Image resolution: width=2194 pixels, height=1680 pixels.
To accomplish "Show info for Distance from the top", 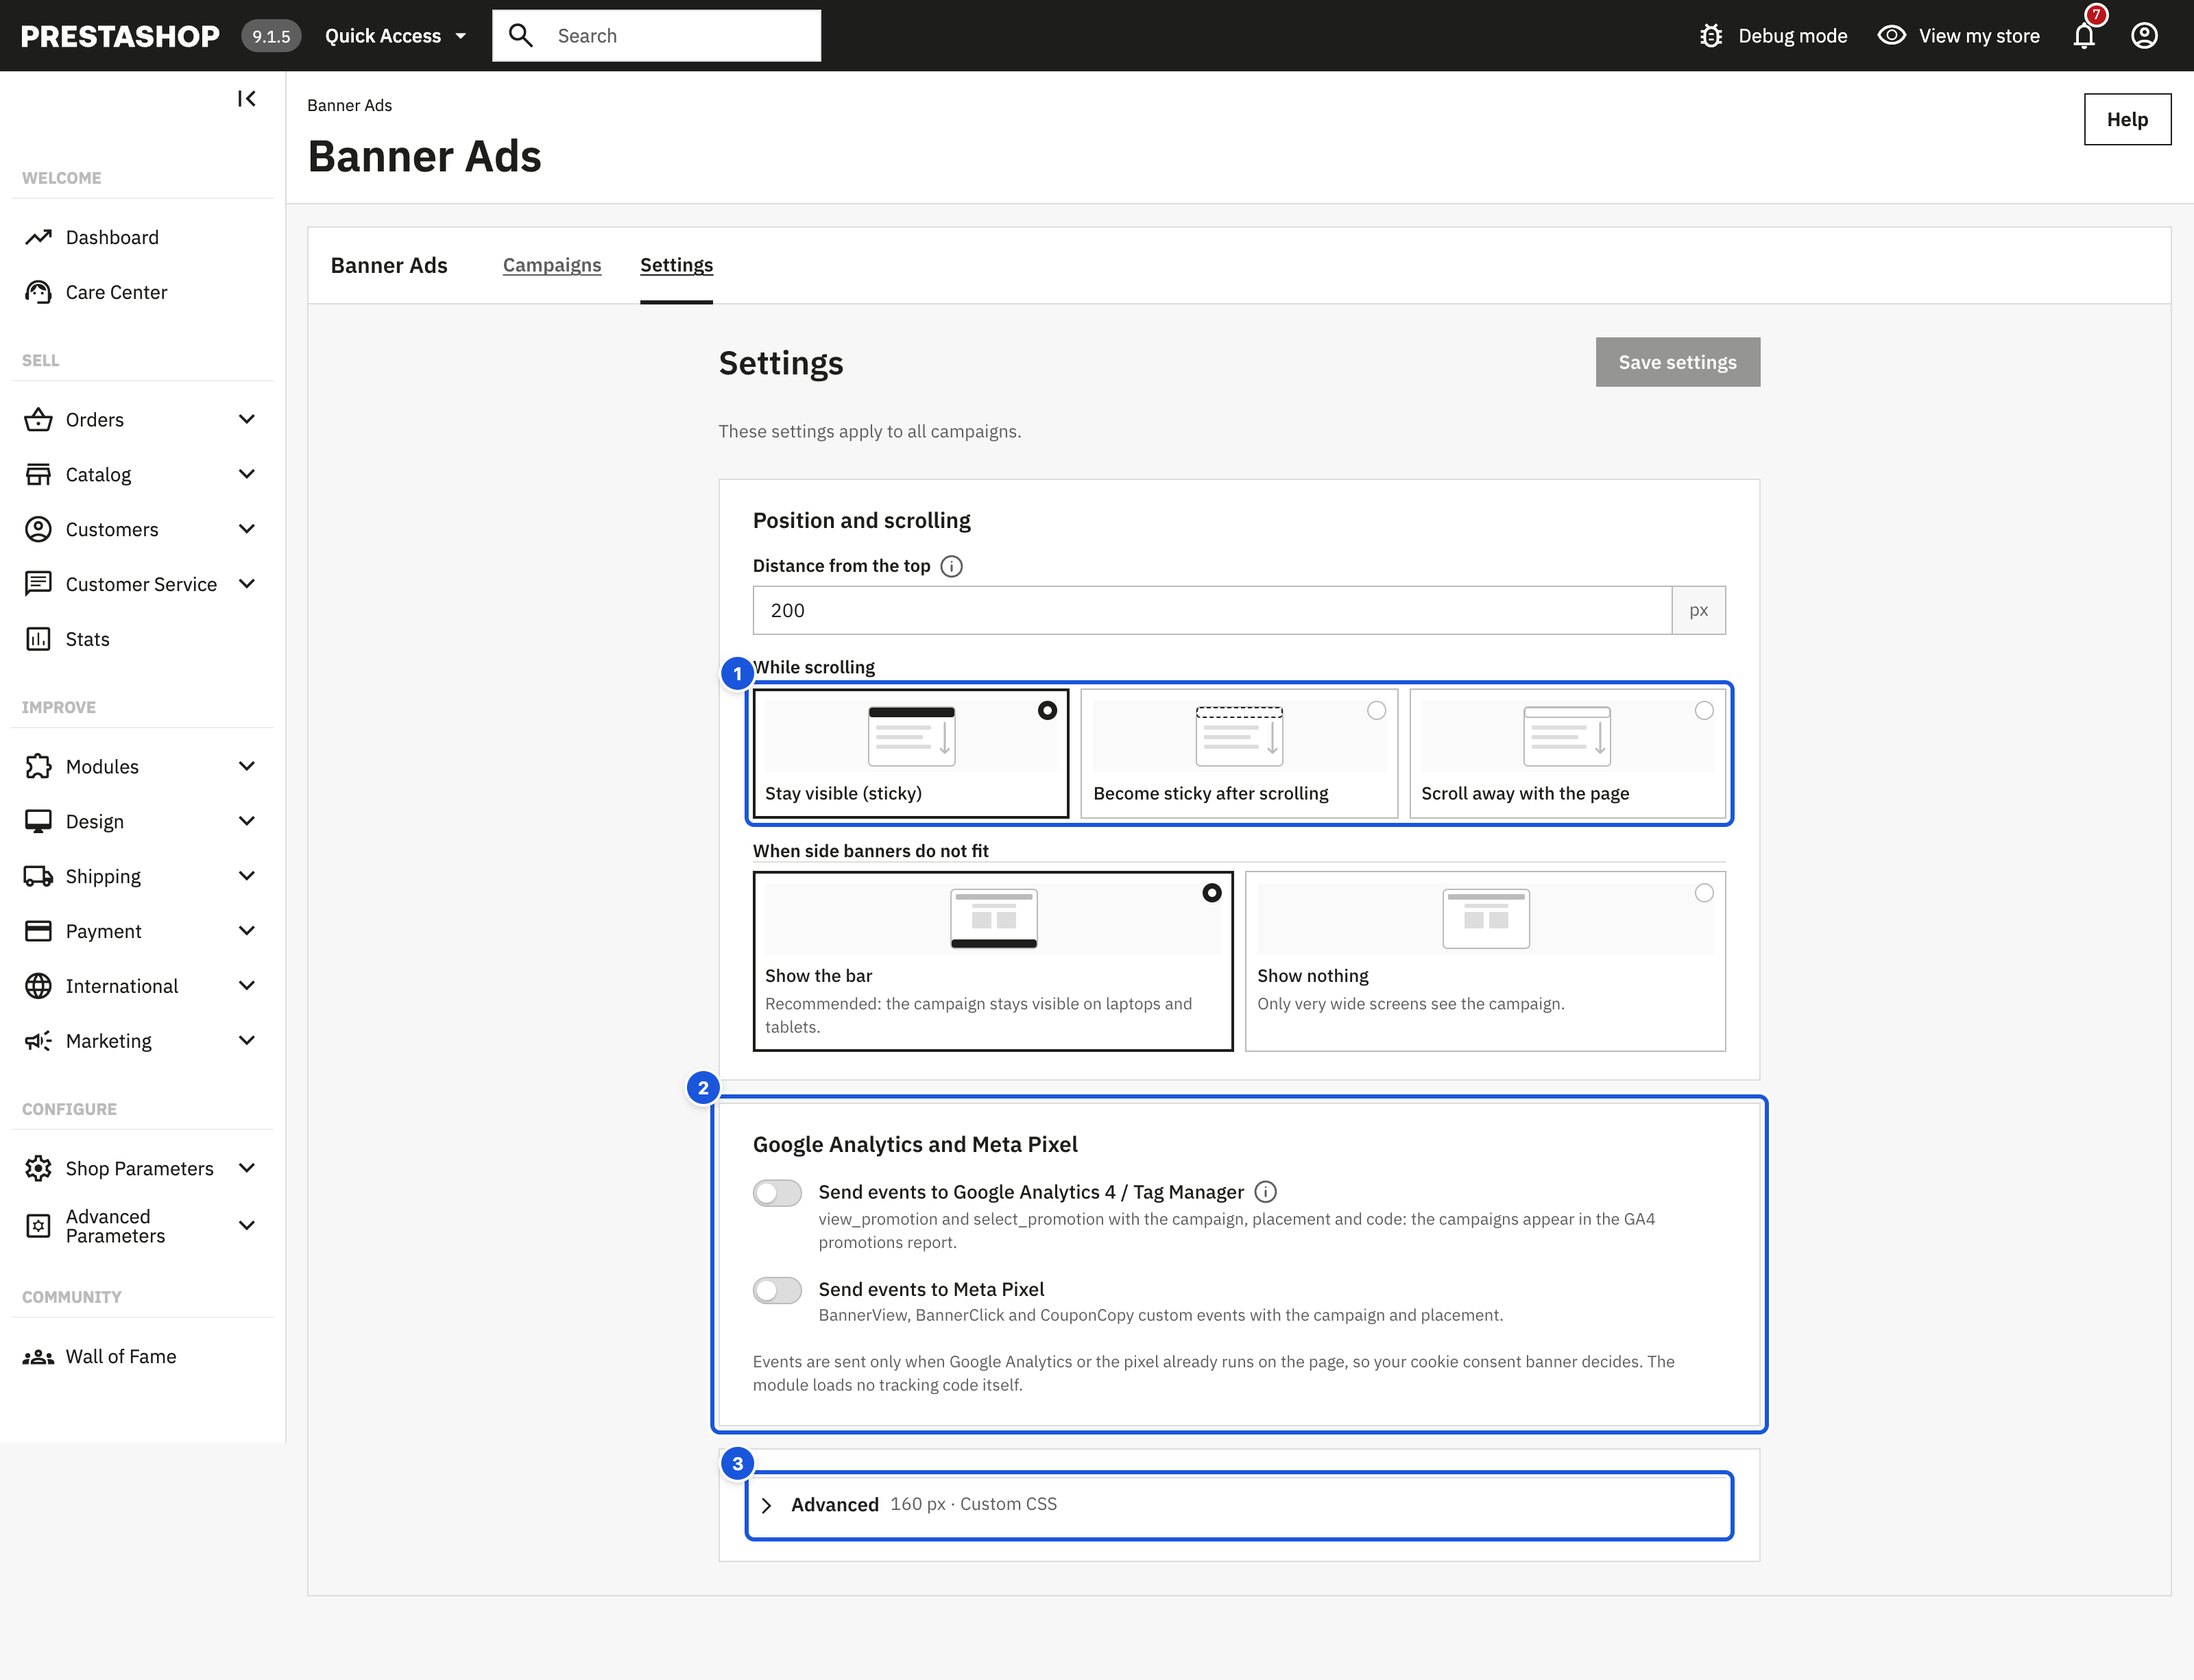I will (x=951, y=566).
